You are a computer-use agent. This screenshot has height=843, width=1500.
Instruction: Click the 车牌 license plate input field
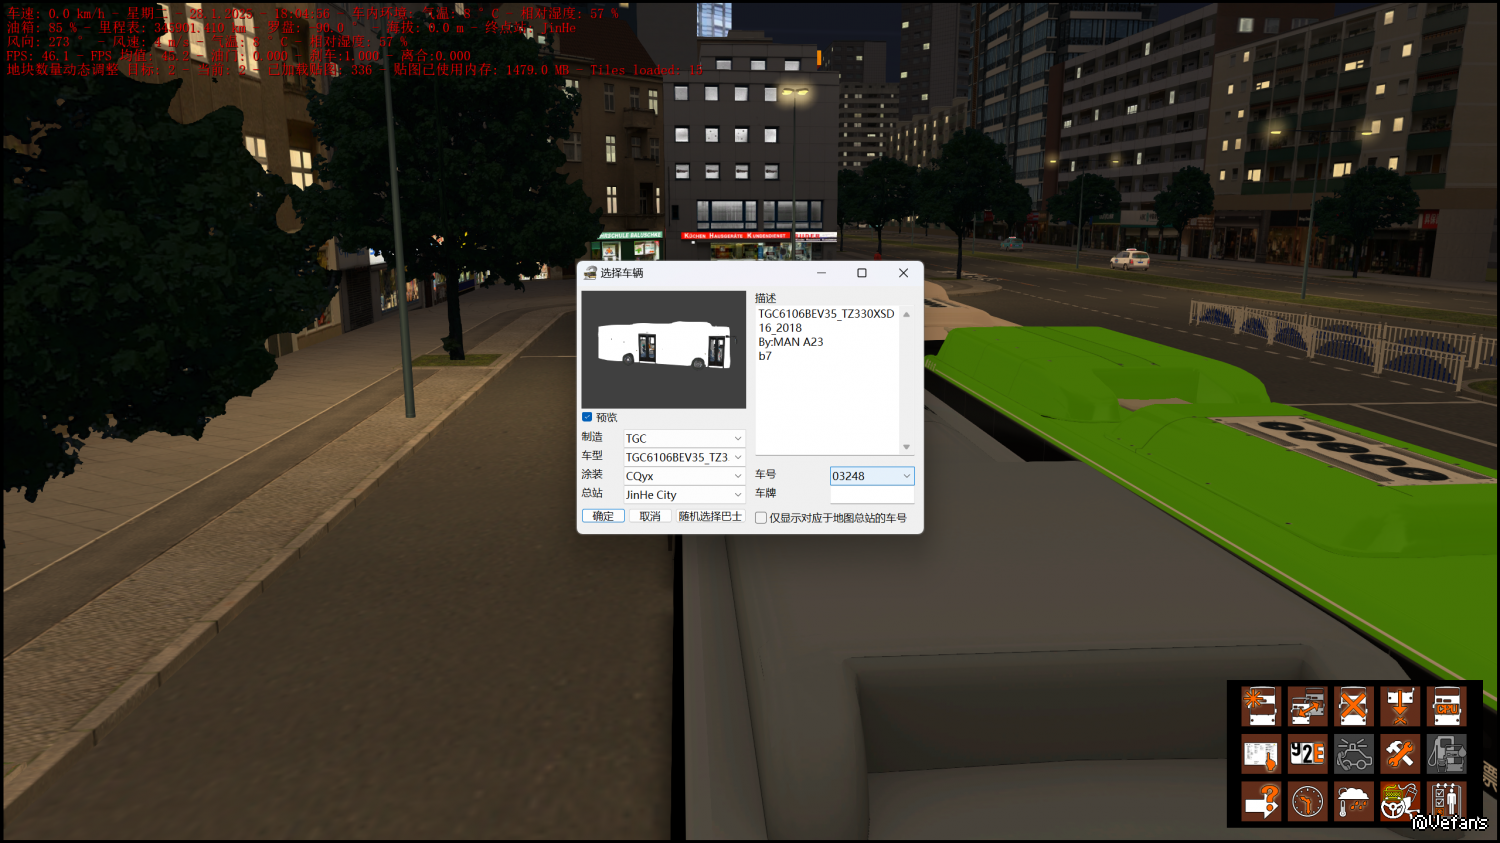coord(872,494)
